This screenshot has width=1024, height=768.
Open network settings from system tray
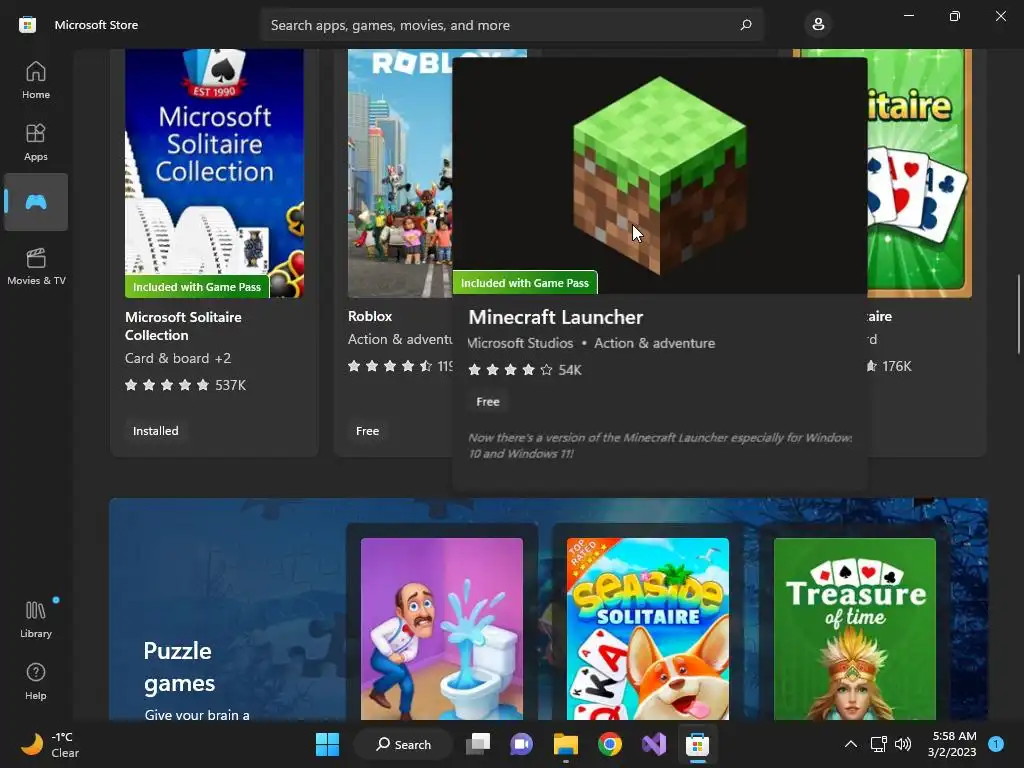coord(878,744)
